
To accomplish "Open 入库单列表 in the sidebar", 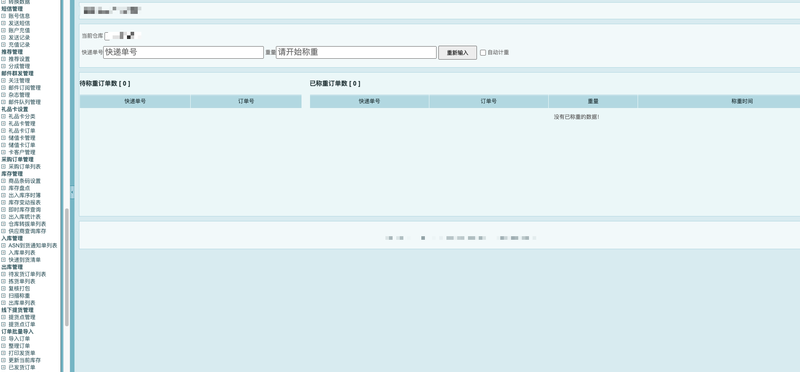I will pyautogui.click(x=22, y=253).
